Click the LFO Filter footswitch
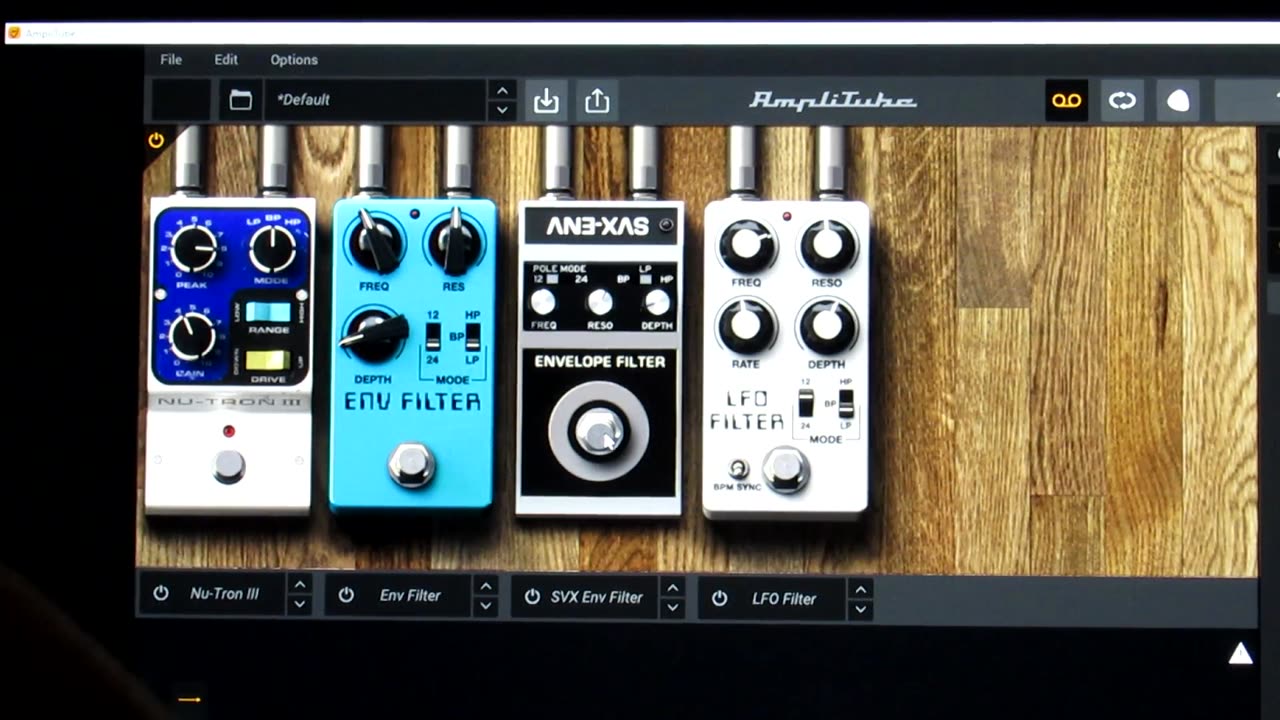 [785, 469]
